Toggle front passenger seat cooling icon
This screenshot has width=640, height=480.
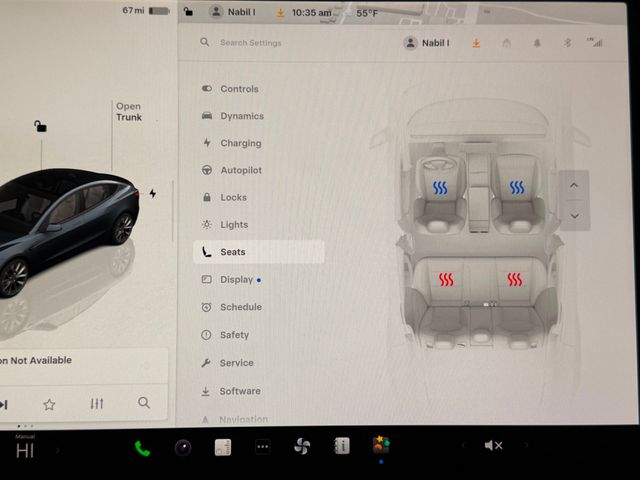[516, 187]
